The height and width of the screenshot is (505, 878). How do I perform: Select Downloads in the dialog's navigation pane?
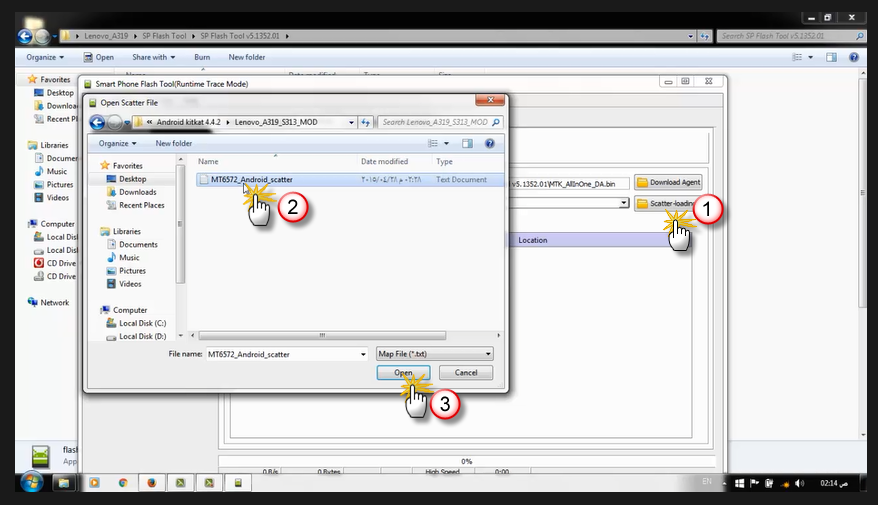(x=137, y=192)
